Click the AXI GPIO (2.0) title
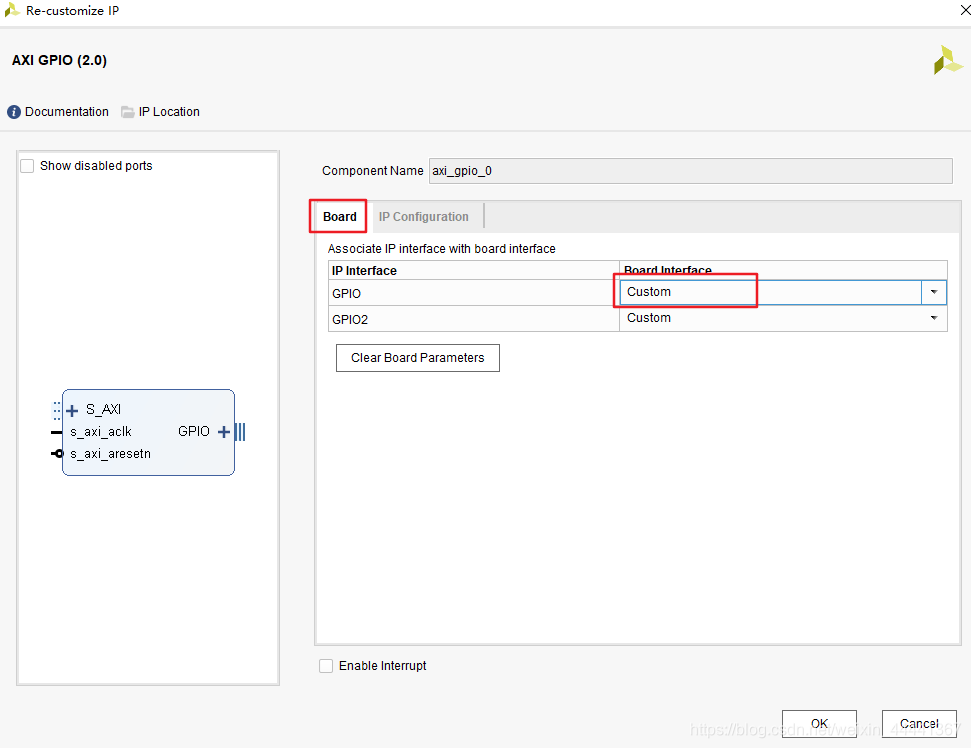This screenshot has height=748, width=971. click(x=59, y=61)
